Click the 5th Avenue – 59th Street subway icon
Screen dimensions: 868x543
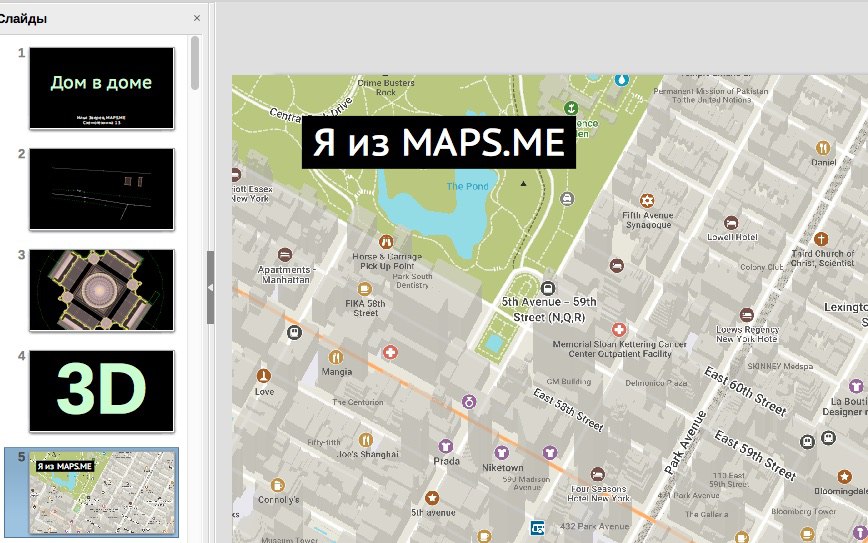[x=547, y=288]
